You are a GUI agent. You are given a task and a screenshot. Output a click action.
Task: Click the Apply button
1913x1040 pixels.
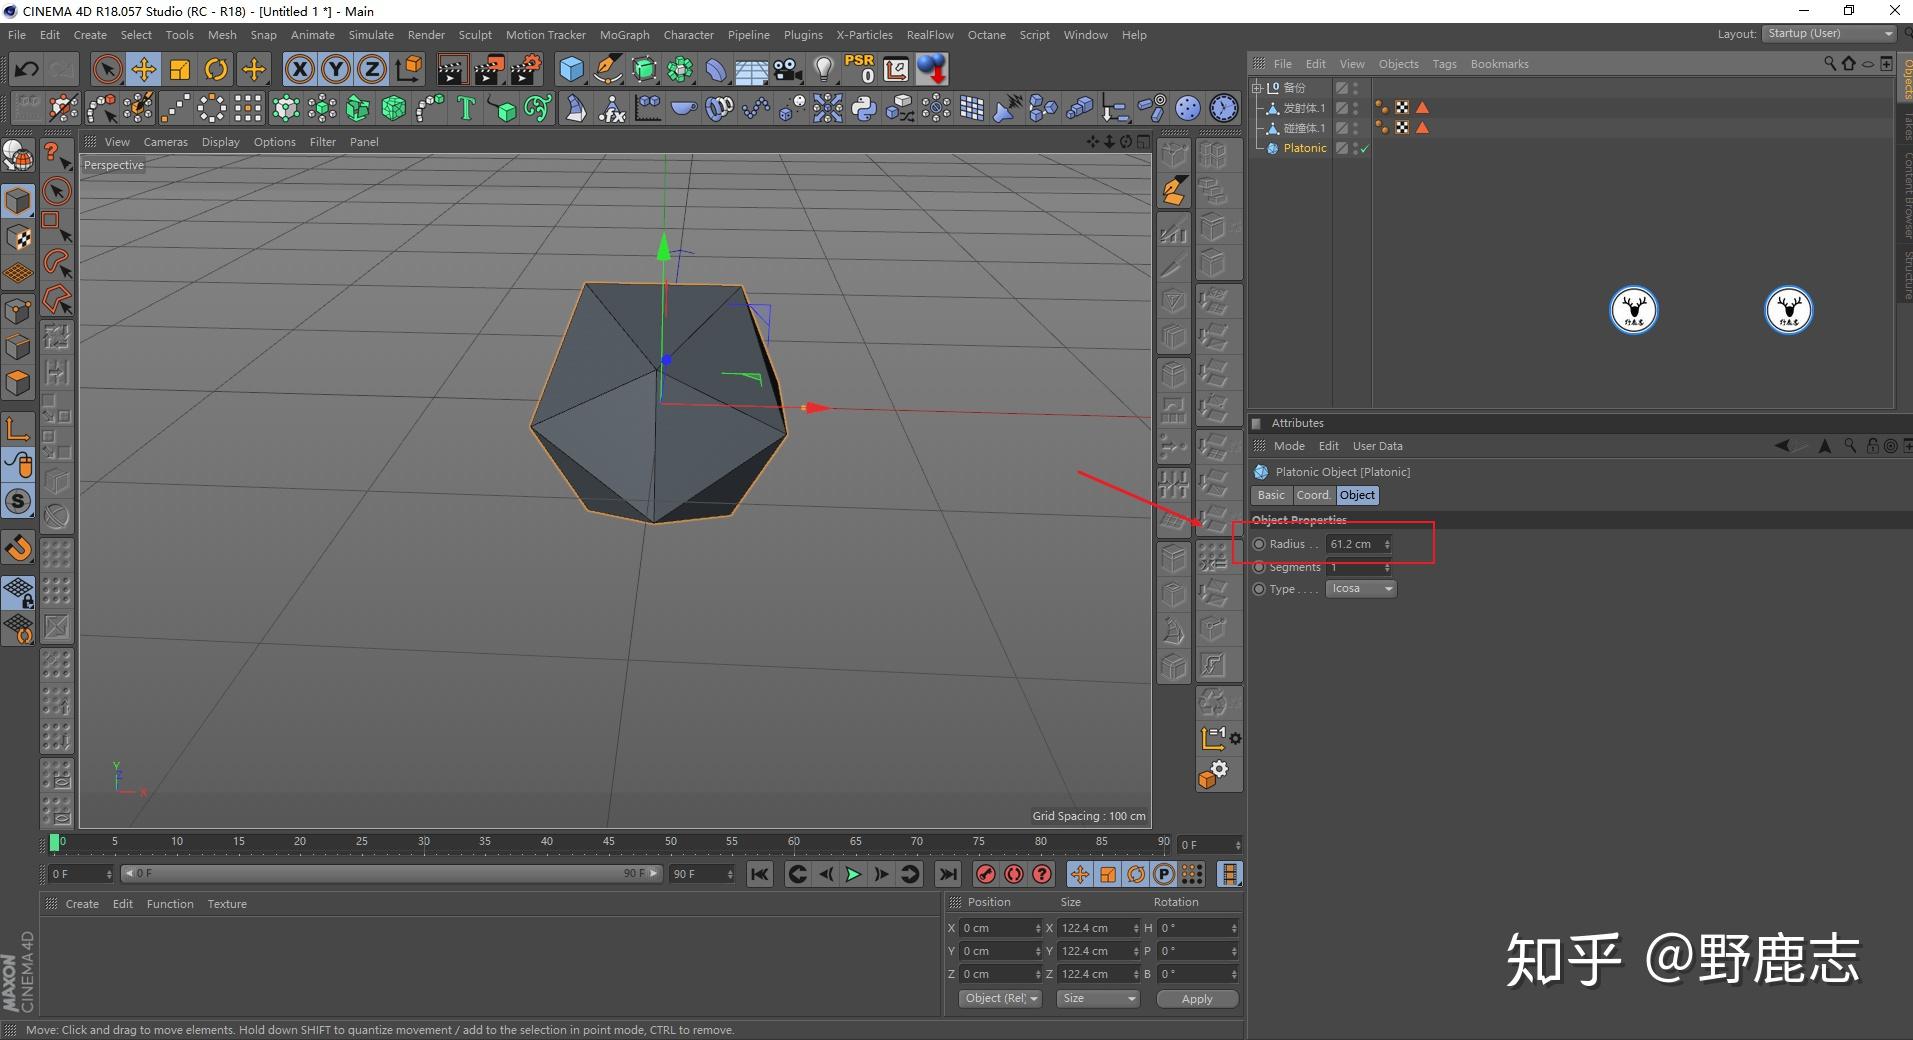[1196, 998]
